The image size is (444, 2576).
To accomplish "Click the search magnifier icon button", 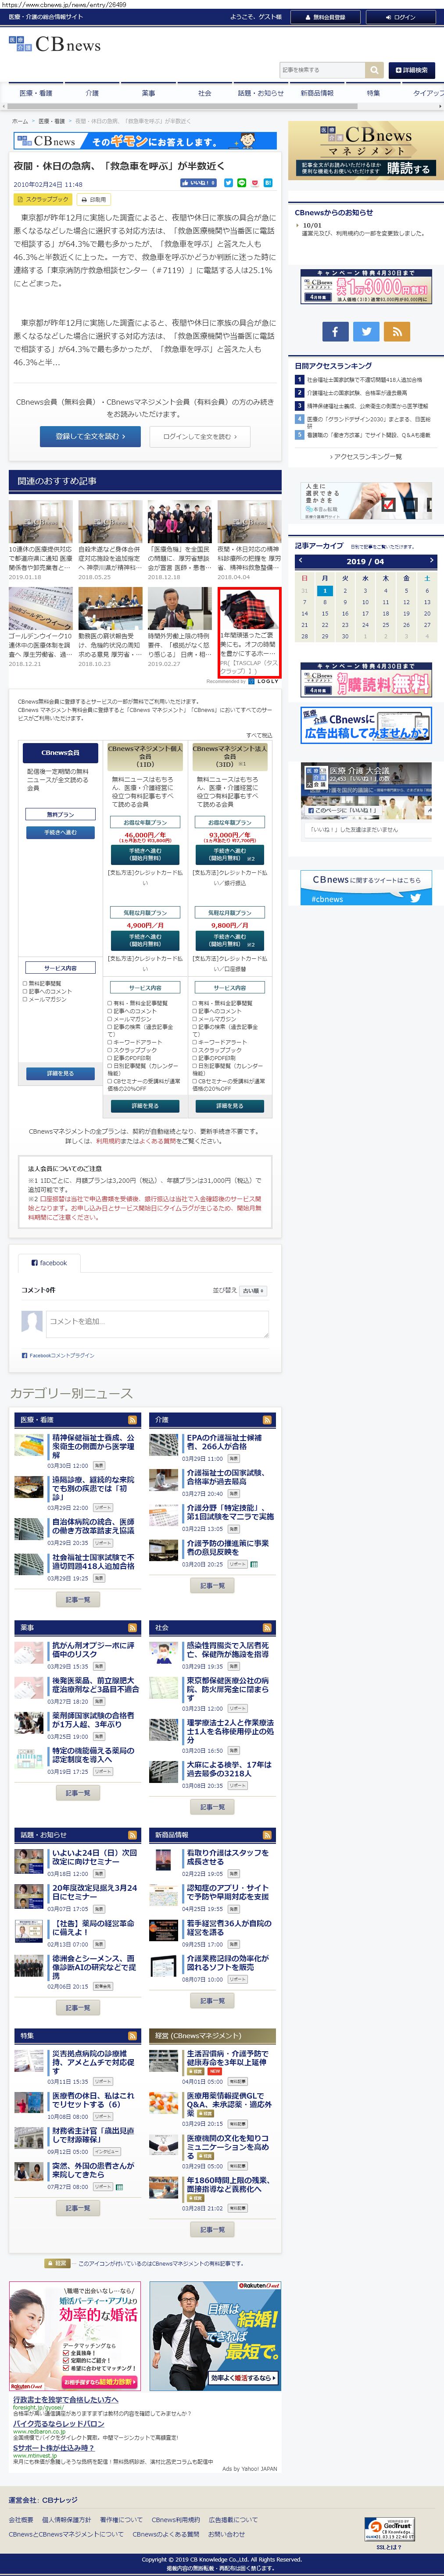I will [375, 70].
